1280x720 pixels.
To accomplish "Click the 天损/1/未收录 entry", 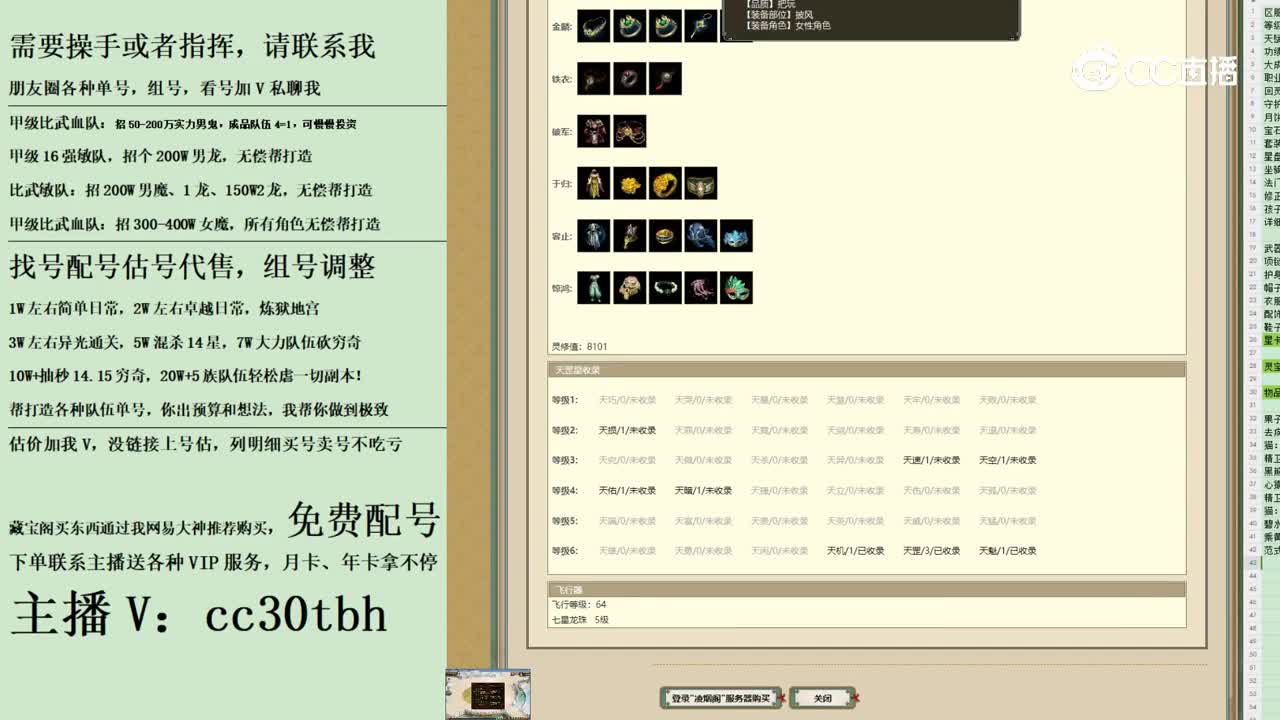I will point(627,430).
